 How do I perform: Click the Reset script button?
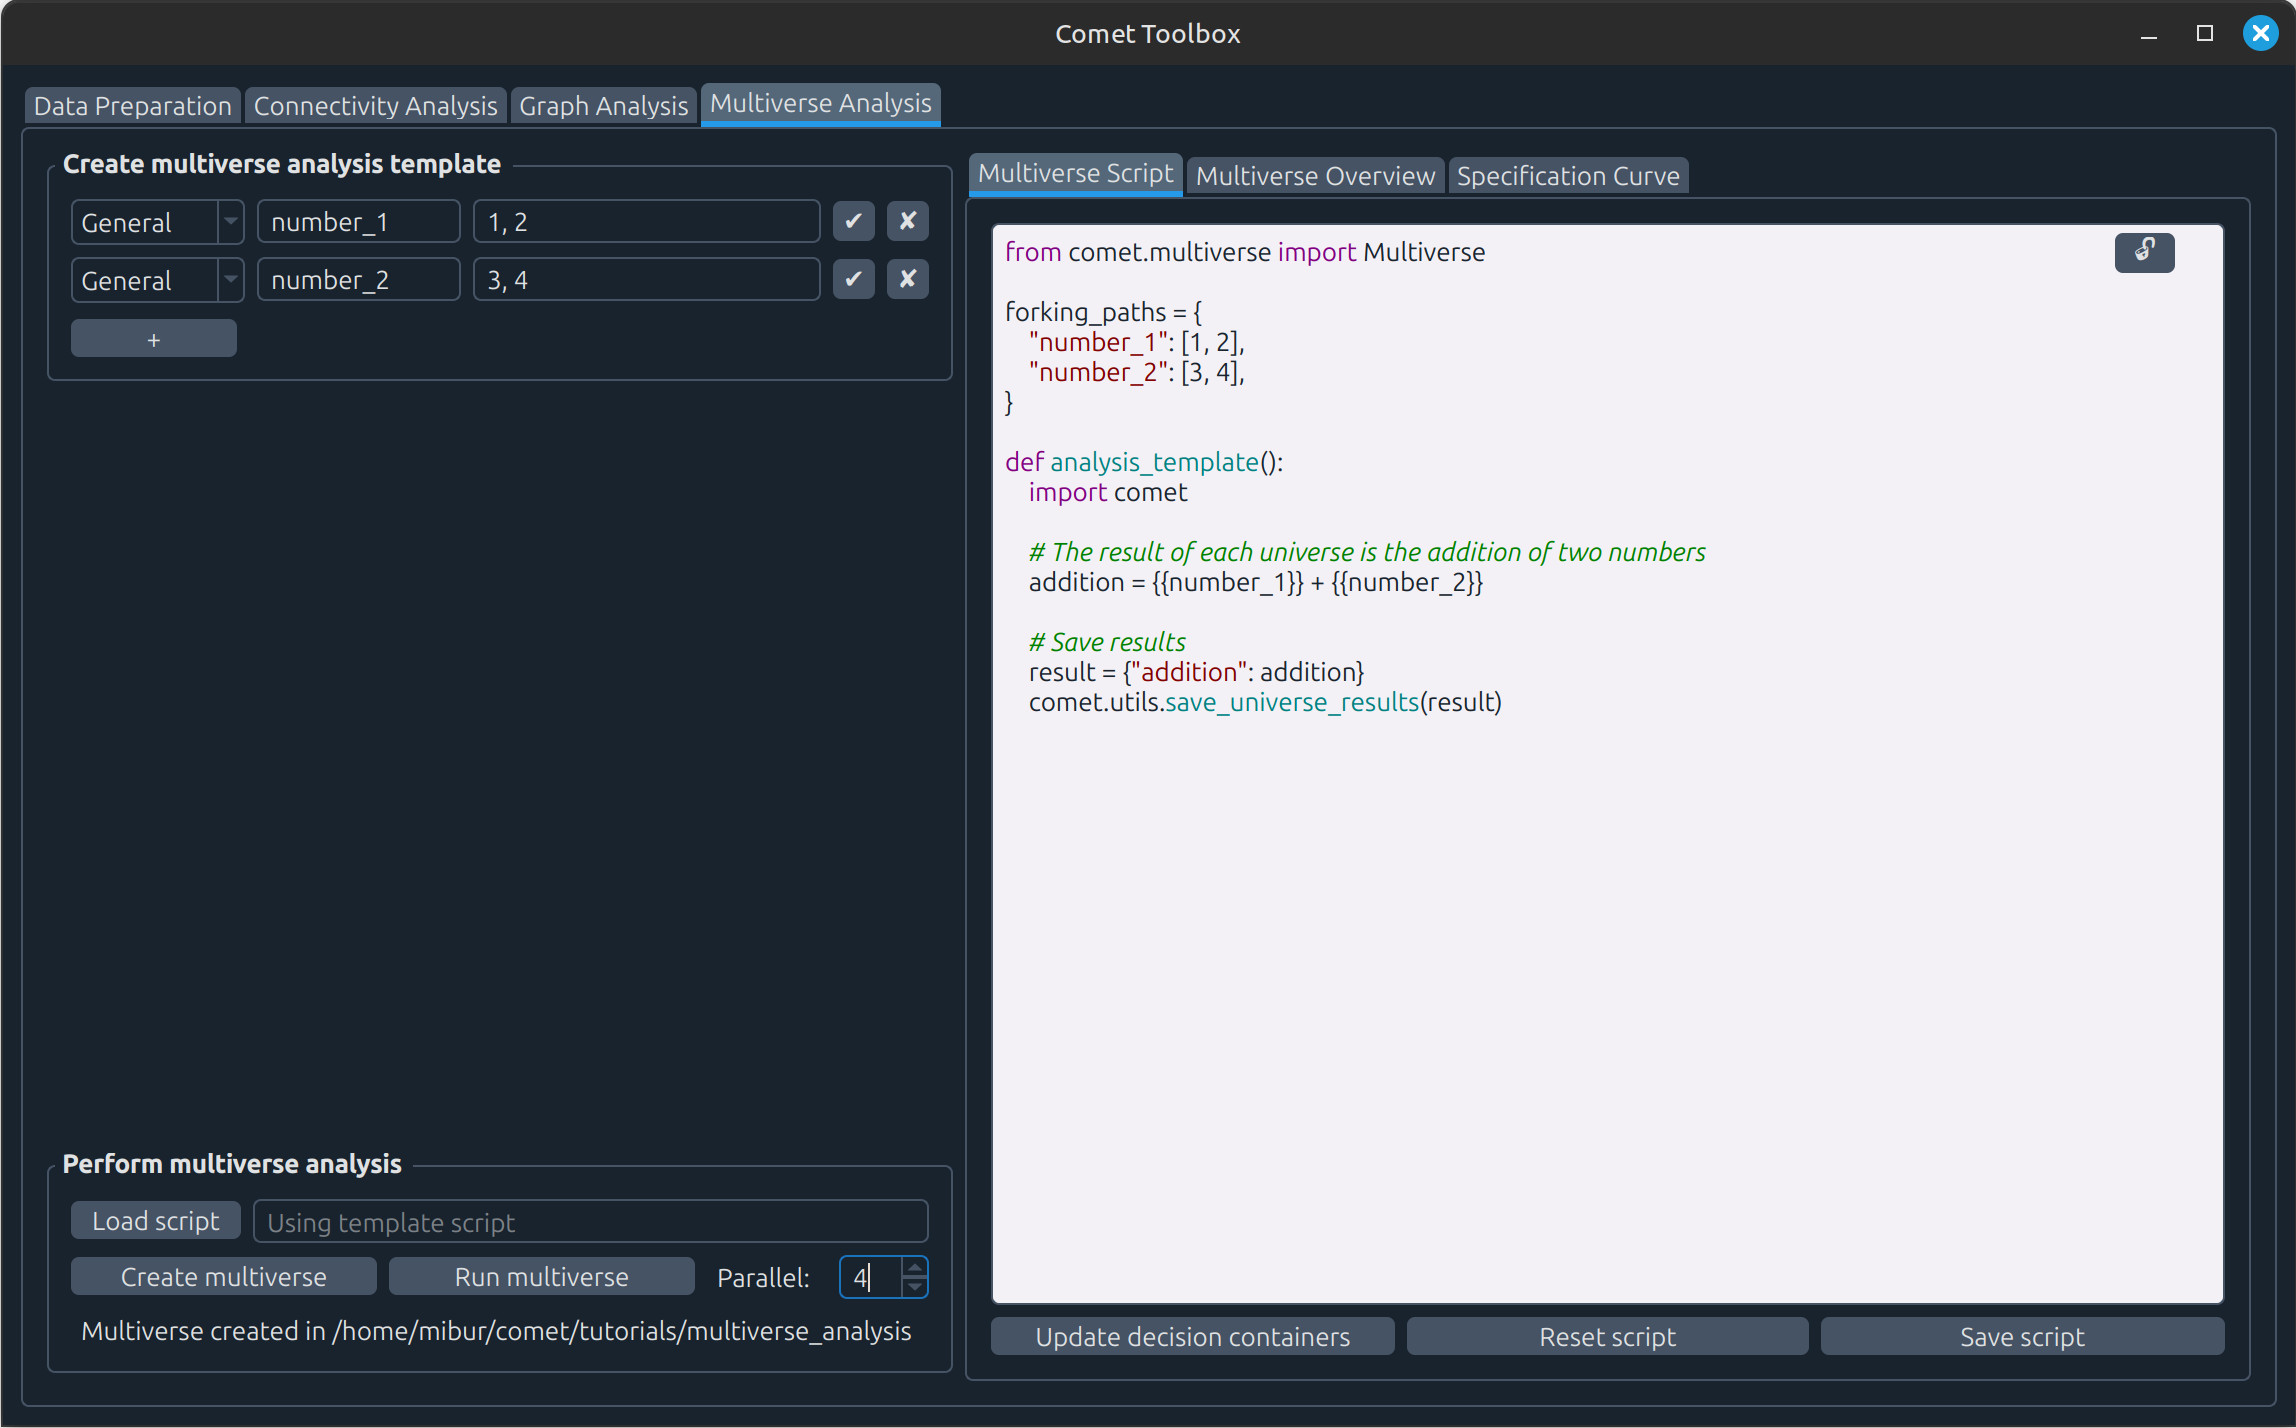coord(1607,1337)
